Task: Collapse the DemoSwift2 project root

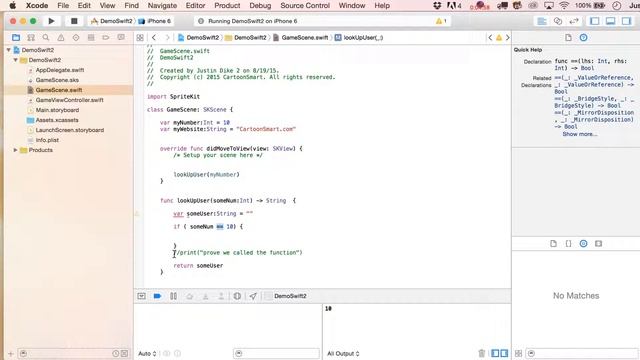Action: point(9,50)
